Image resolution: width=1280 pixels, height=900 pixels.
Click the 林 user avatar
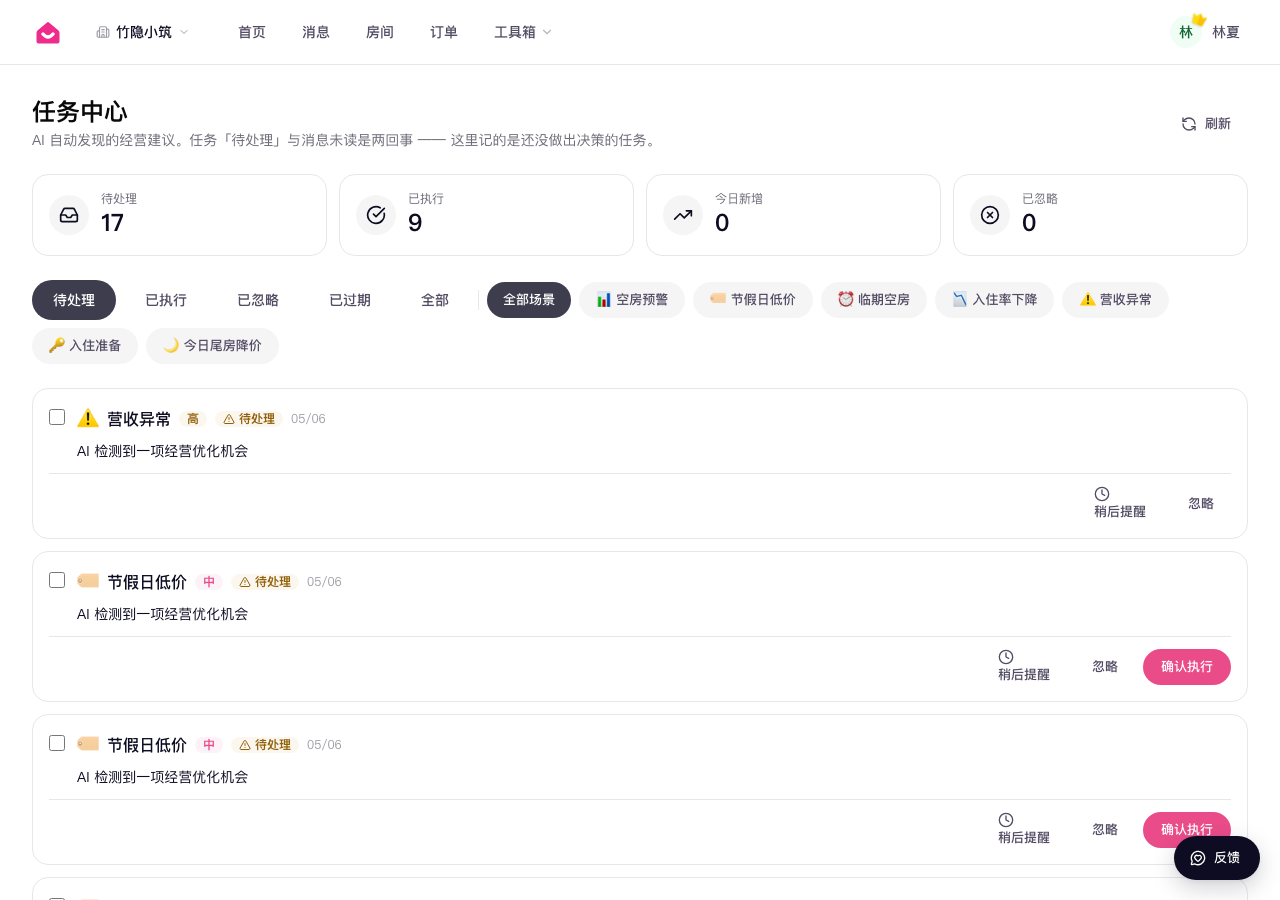[1186, 32]
